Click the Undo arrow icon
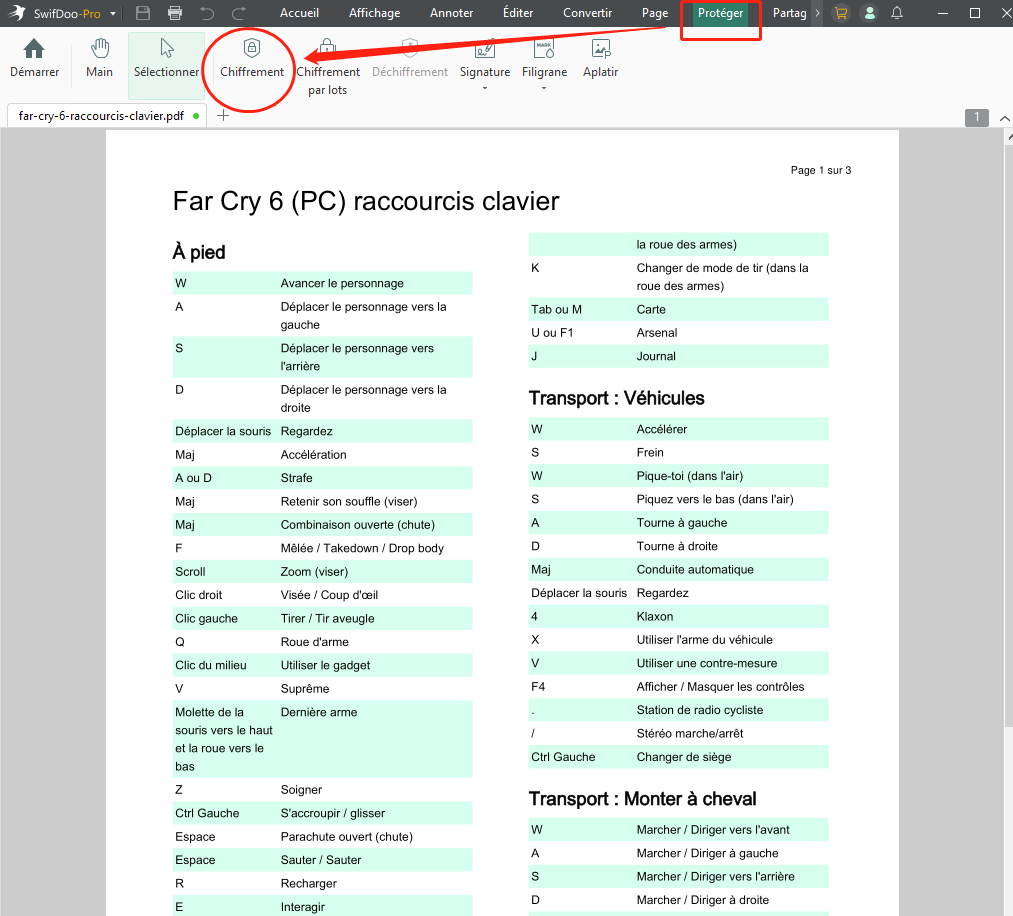This screenshot has height=916, width=1013. (207, 13)
